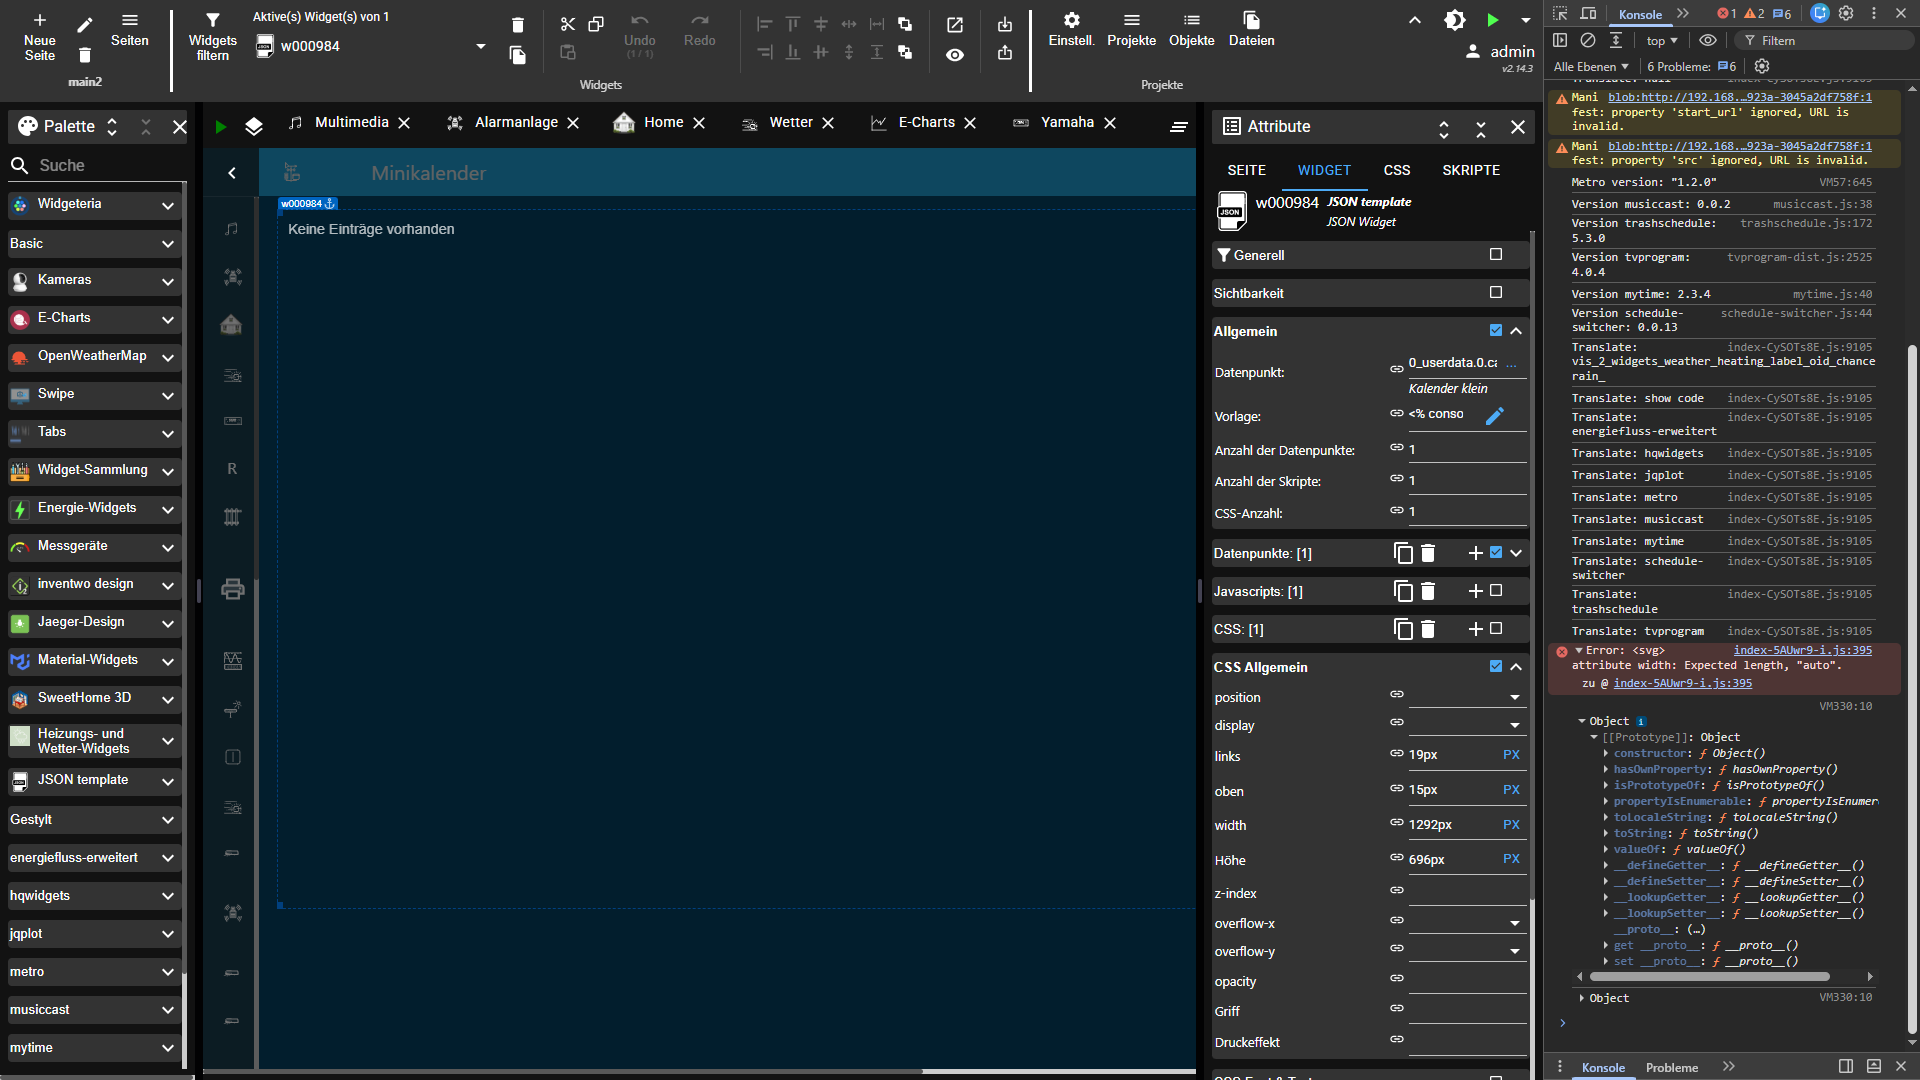Uncheck the Datenpunkte: [1] checkbox
The image size is (1920, 1080).
point(1496,552)
